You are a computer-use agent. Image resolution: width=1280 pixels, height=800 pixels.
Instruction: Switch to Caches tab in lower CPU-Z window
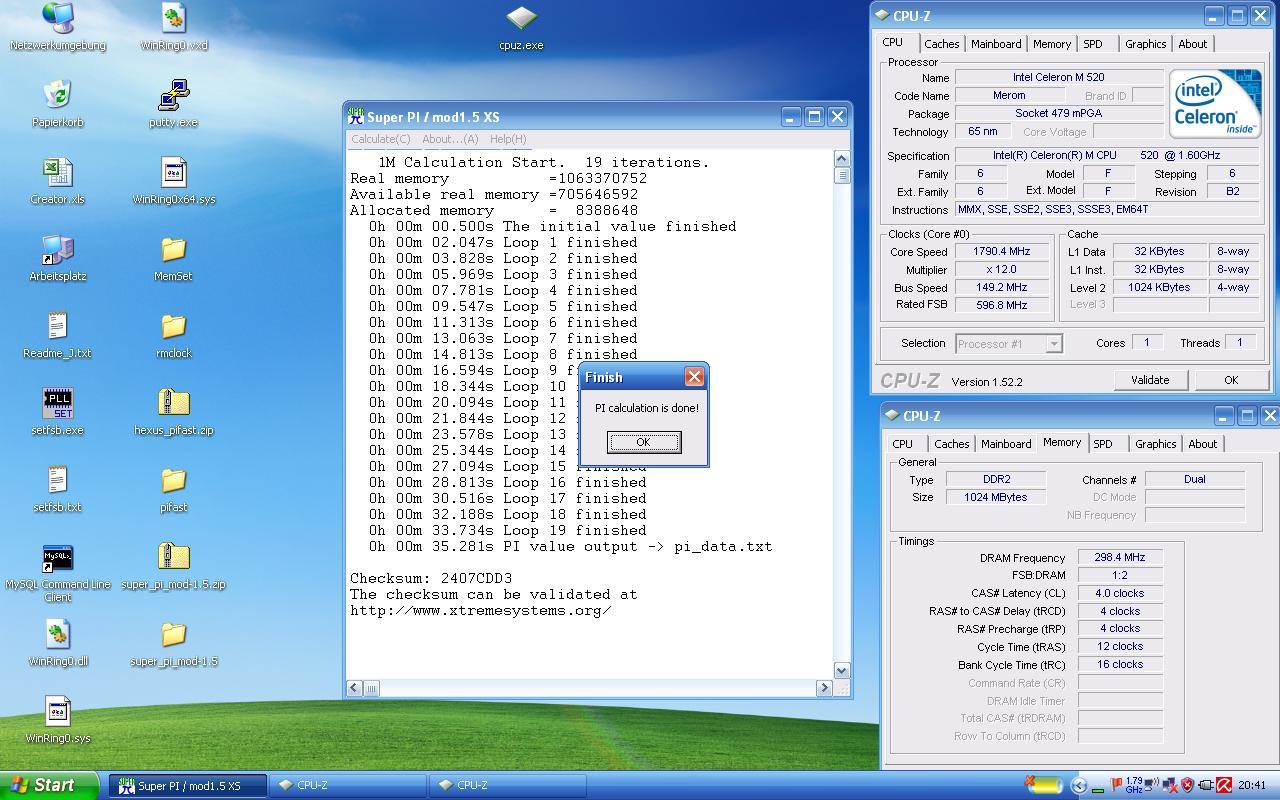click(x=951, y=444)
